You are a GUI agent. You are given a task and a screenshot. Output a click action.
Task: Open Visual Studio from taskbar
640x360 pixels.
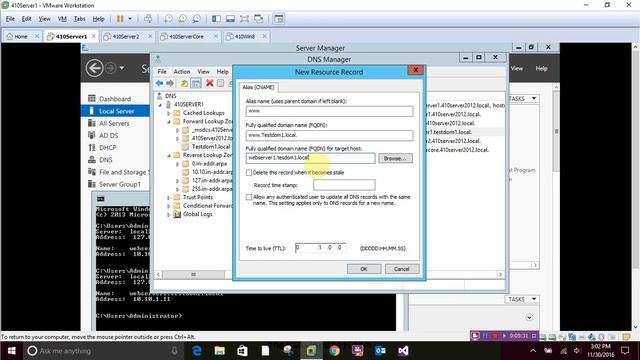point(403,351)
